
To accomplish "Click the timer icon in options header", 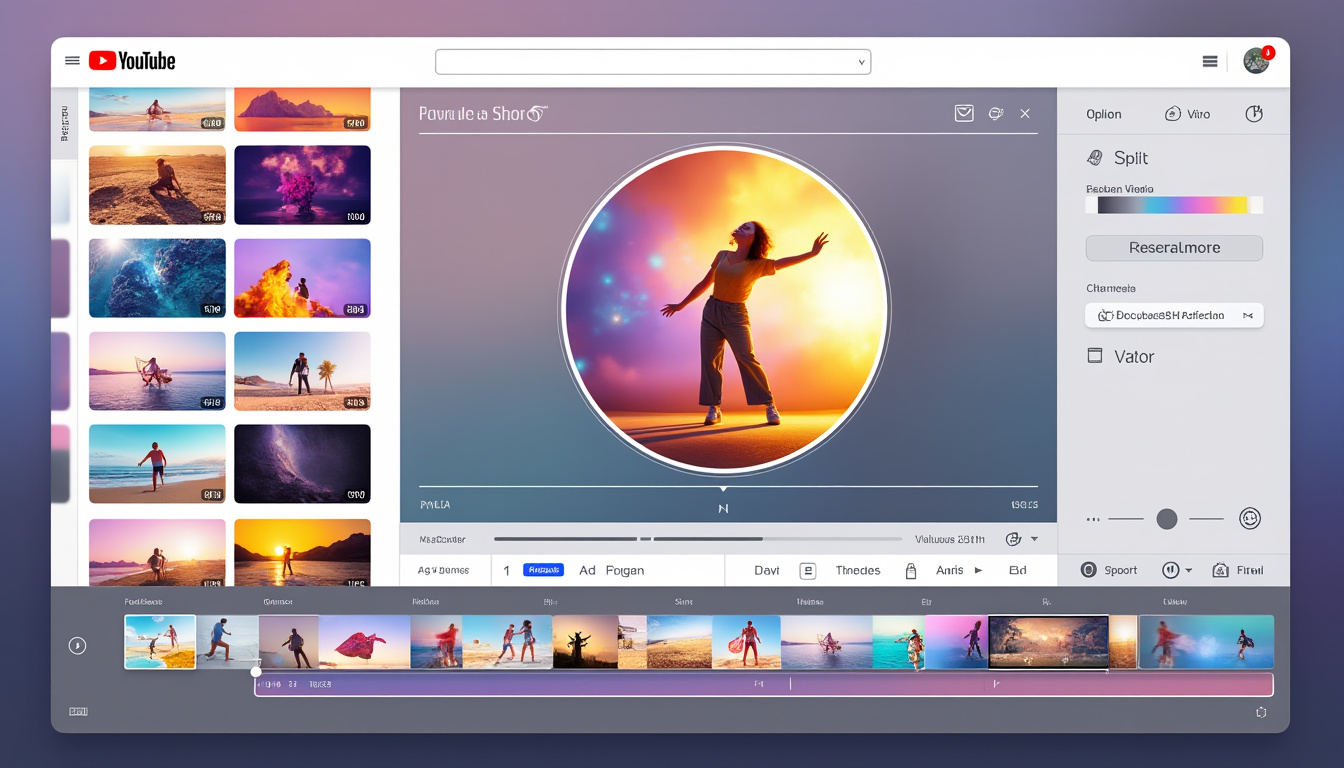I will pyautogui.click(x=1254, y=114).
